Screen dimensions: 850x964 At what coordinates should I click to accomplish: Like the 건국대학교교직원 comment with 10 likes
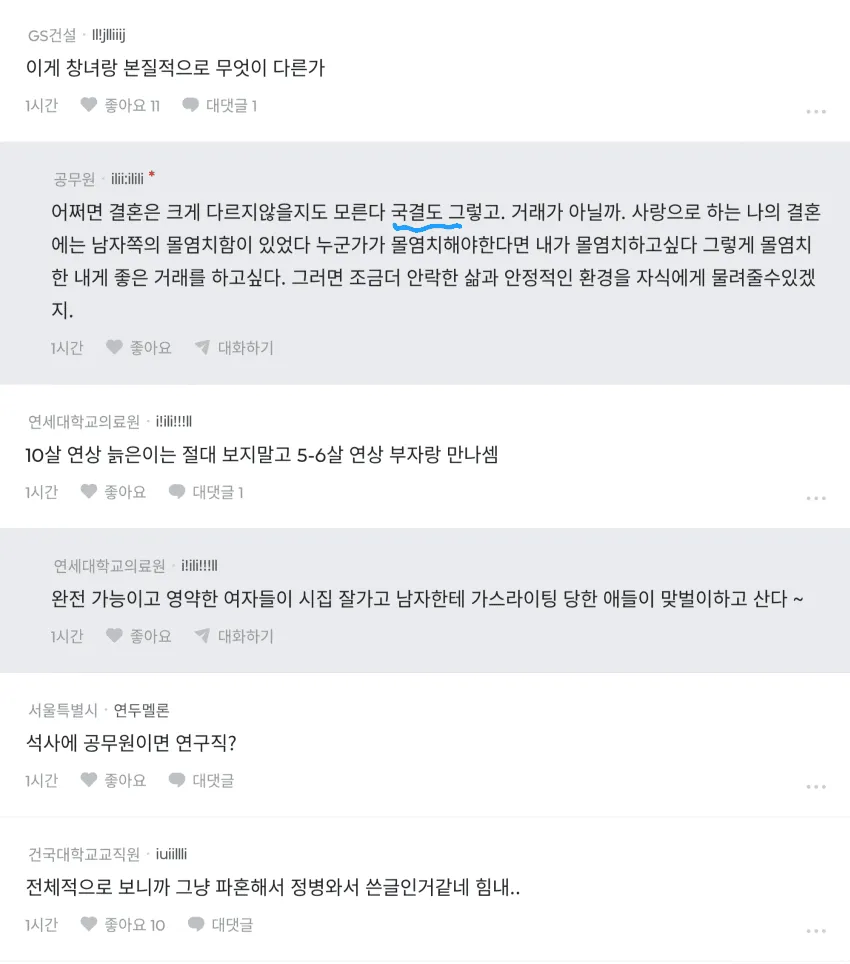pyautogui.click(x=123, y=924)
